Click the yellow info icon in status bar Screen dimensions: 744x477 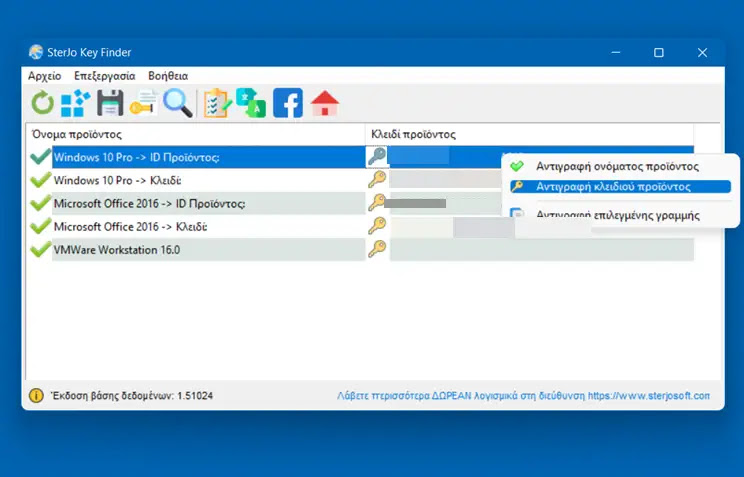tap(36, 395)
